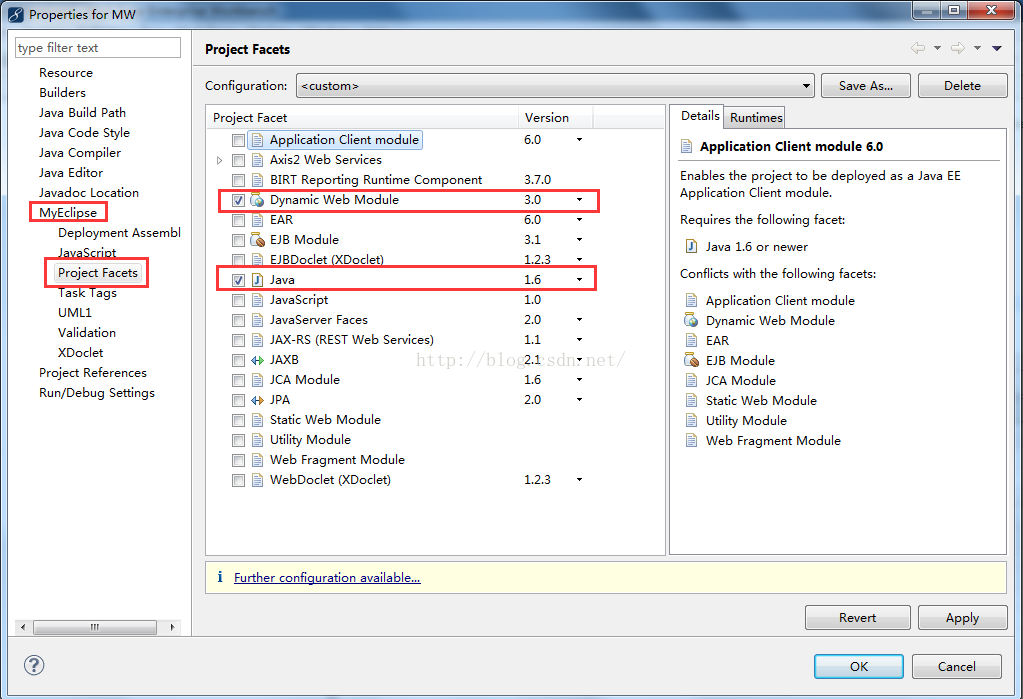Uncheck the Java facet checkbox
Screen dimensions: 1023x699
[238, 281]
